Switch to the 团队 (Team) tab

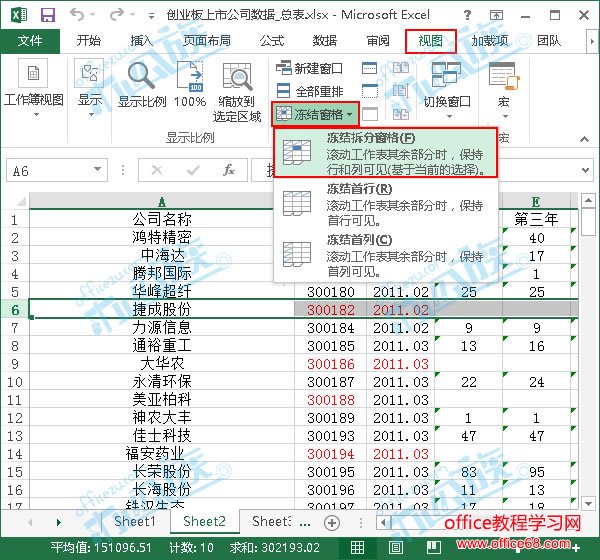[549, 41]
